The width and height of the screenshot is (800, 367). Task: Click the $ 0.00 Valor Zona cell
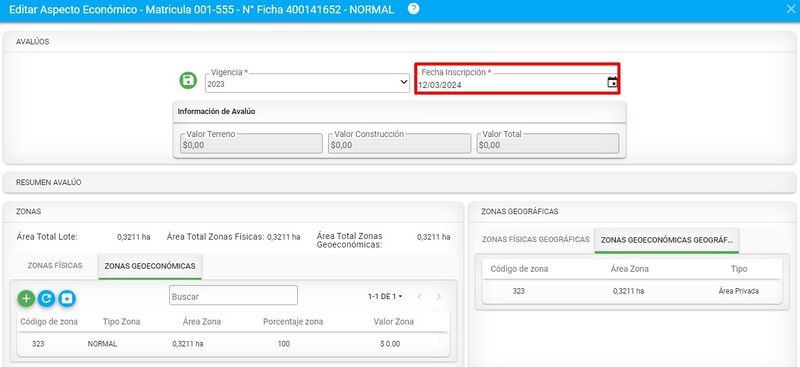[390, 344]
